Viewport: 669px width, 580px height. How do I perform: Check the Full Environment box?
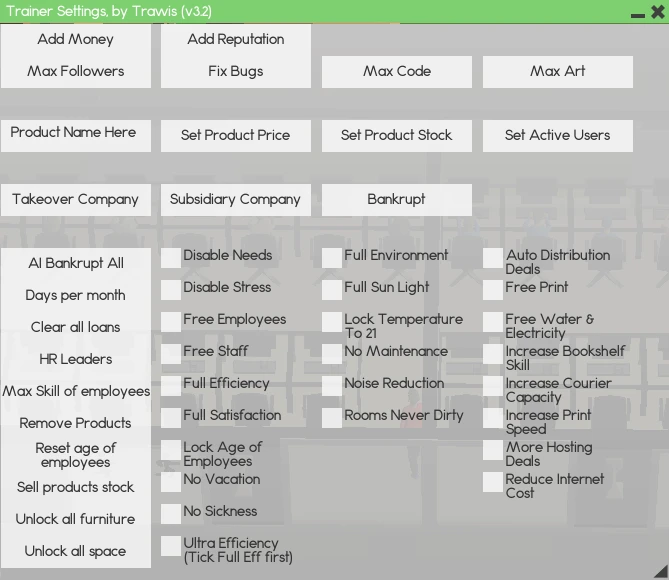pos(332,258)
